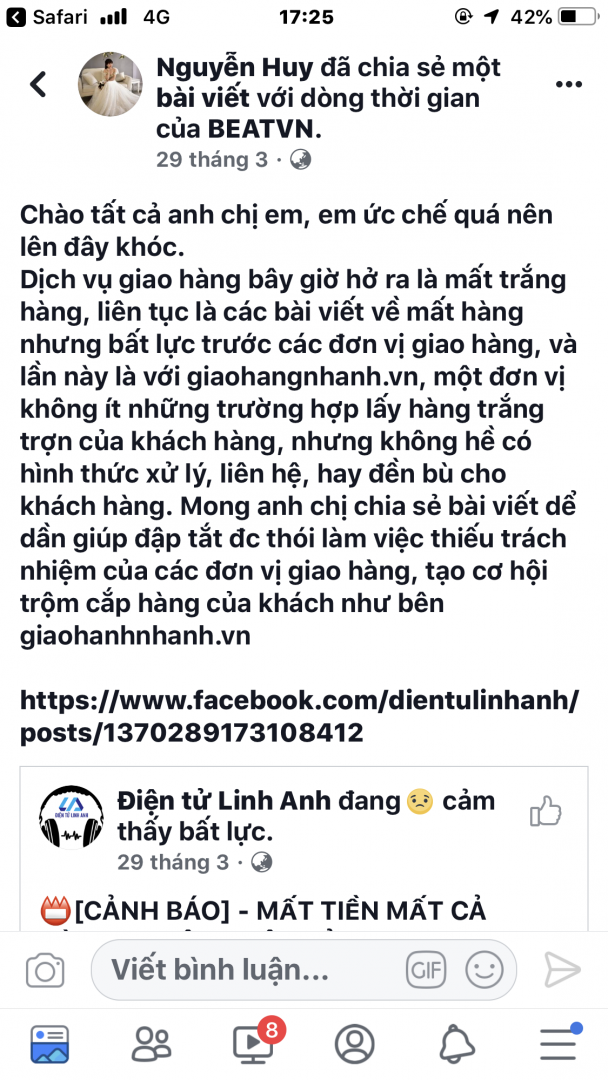Tap the send comment arrow

click(562, 970)
